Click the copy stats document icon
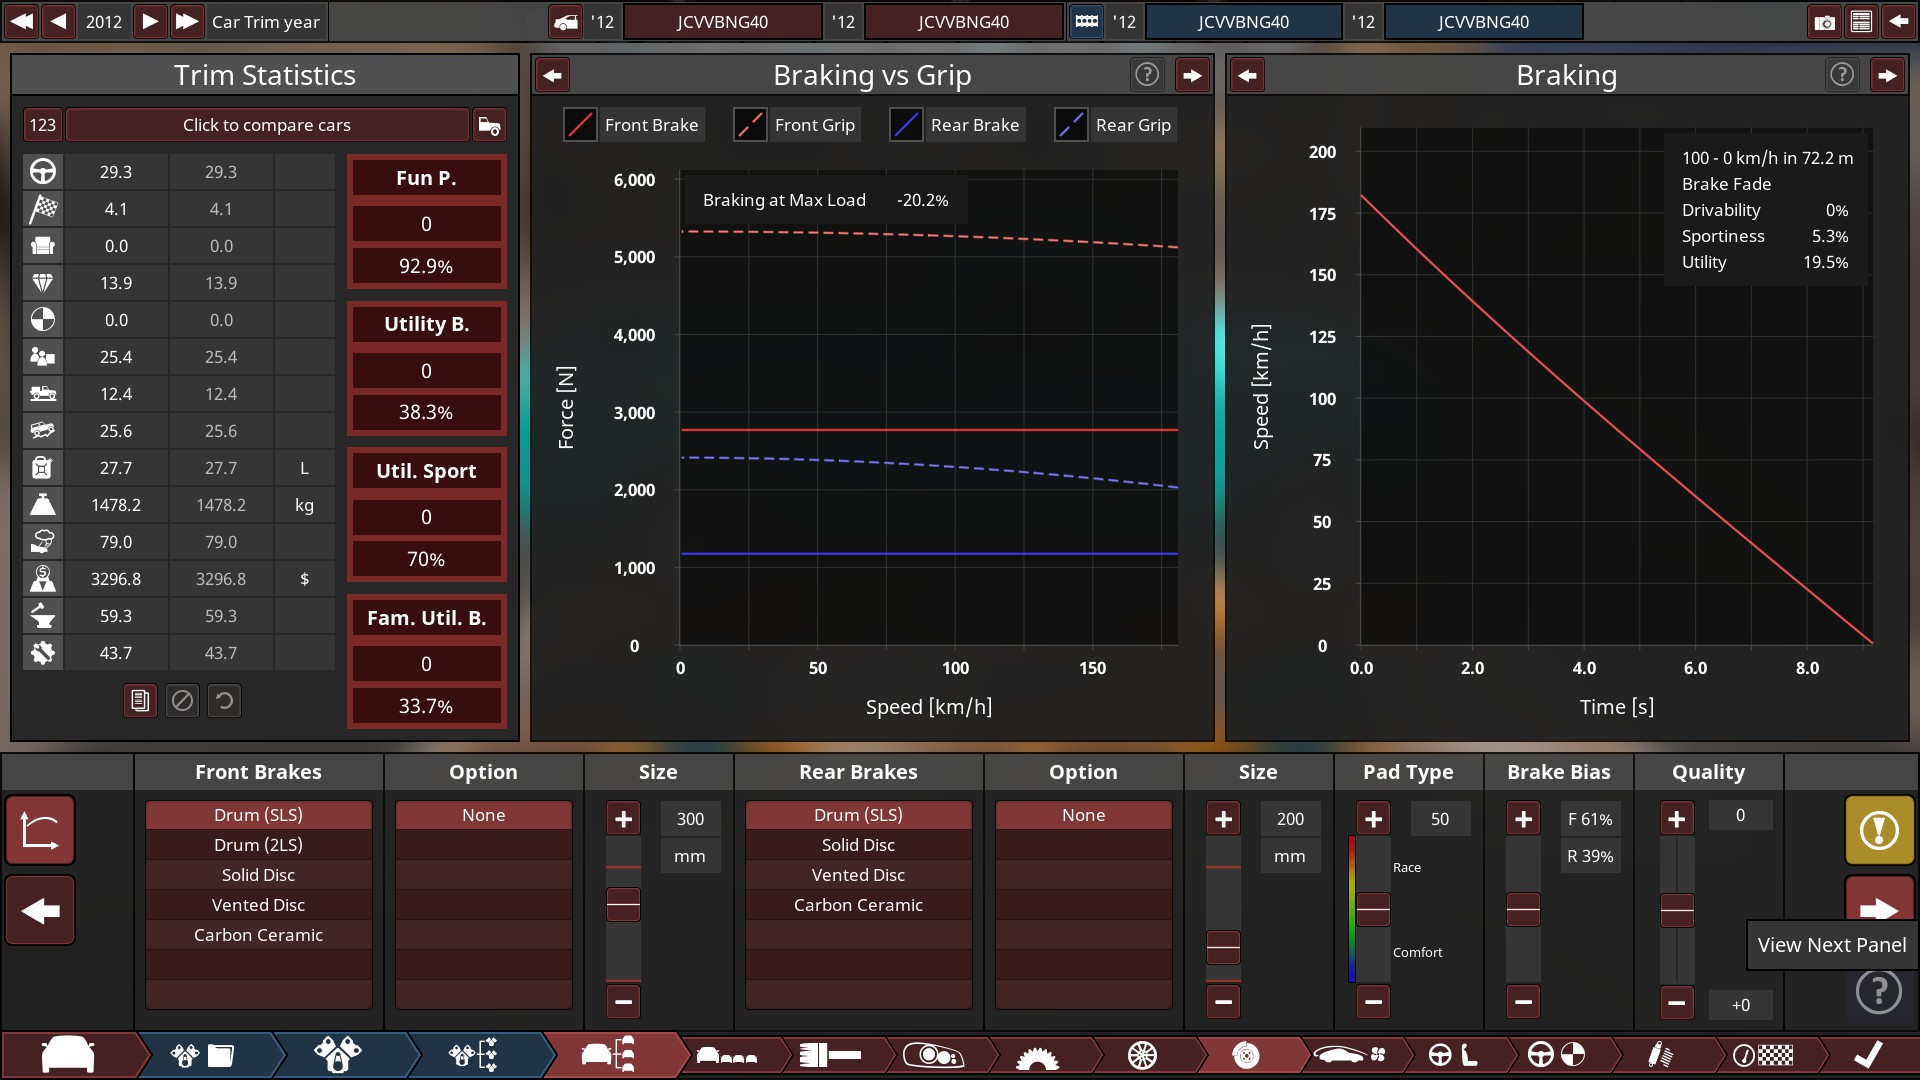Viewport: 1920px width, 1080px height. (140, 701)
